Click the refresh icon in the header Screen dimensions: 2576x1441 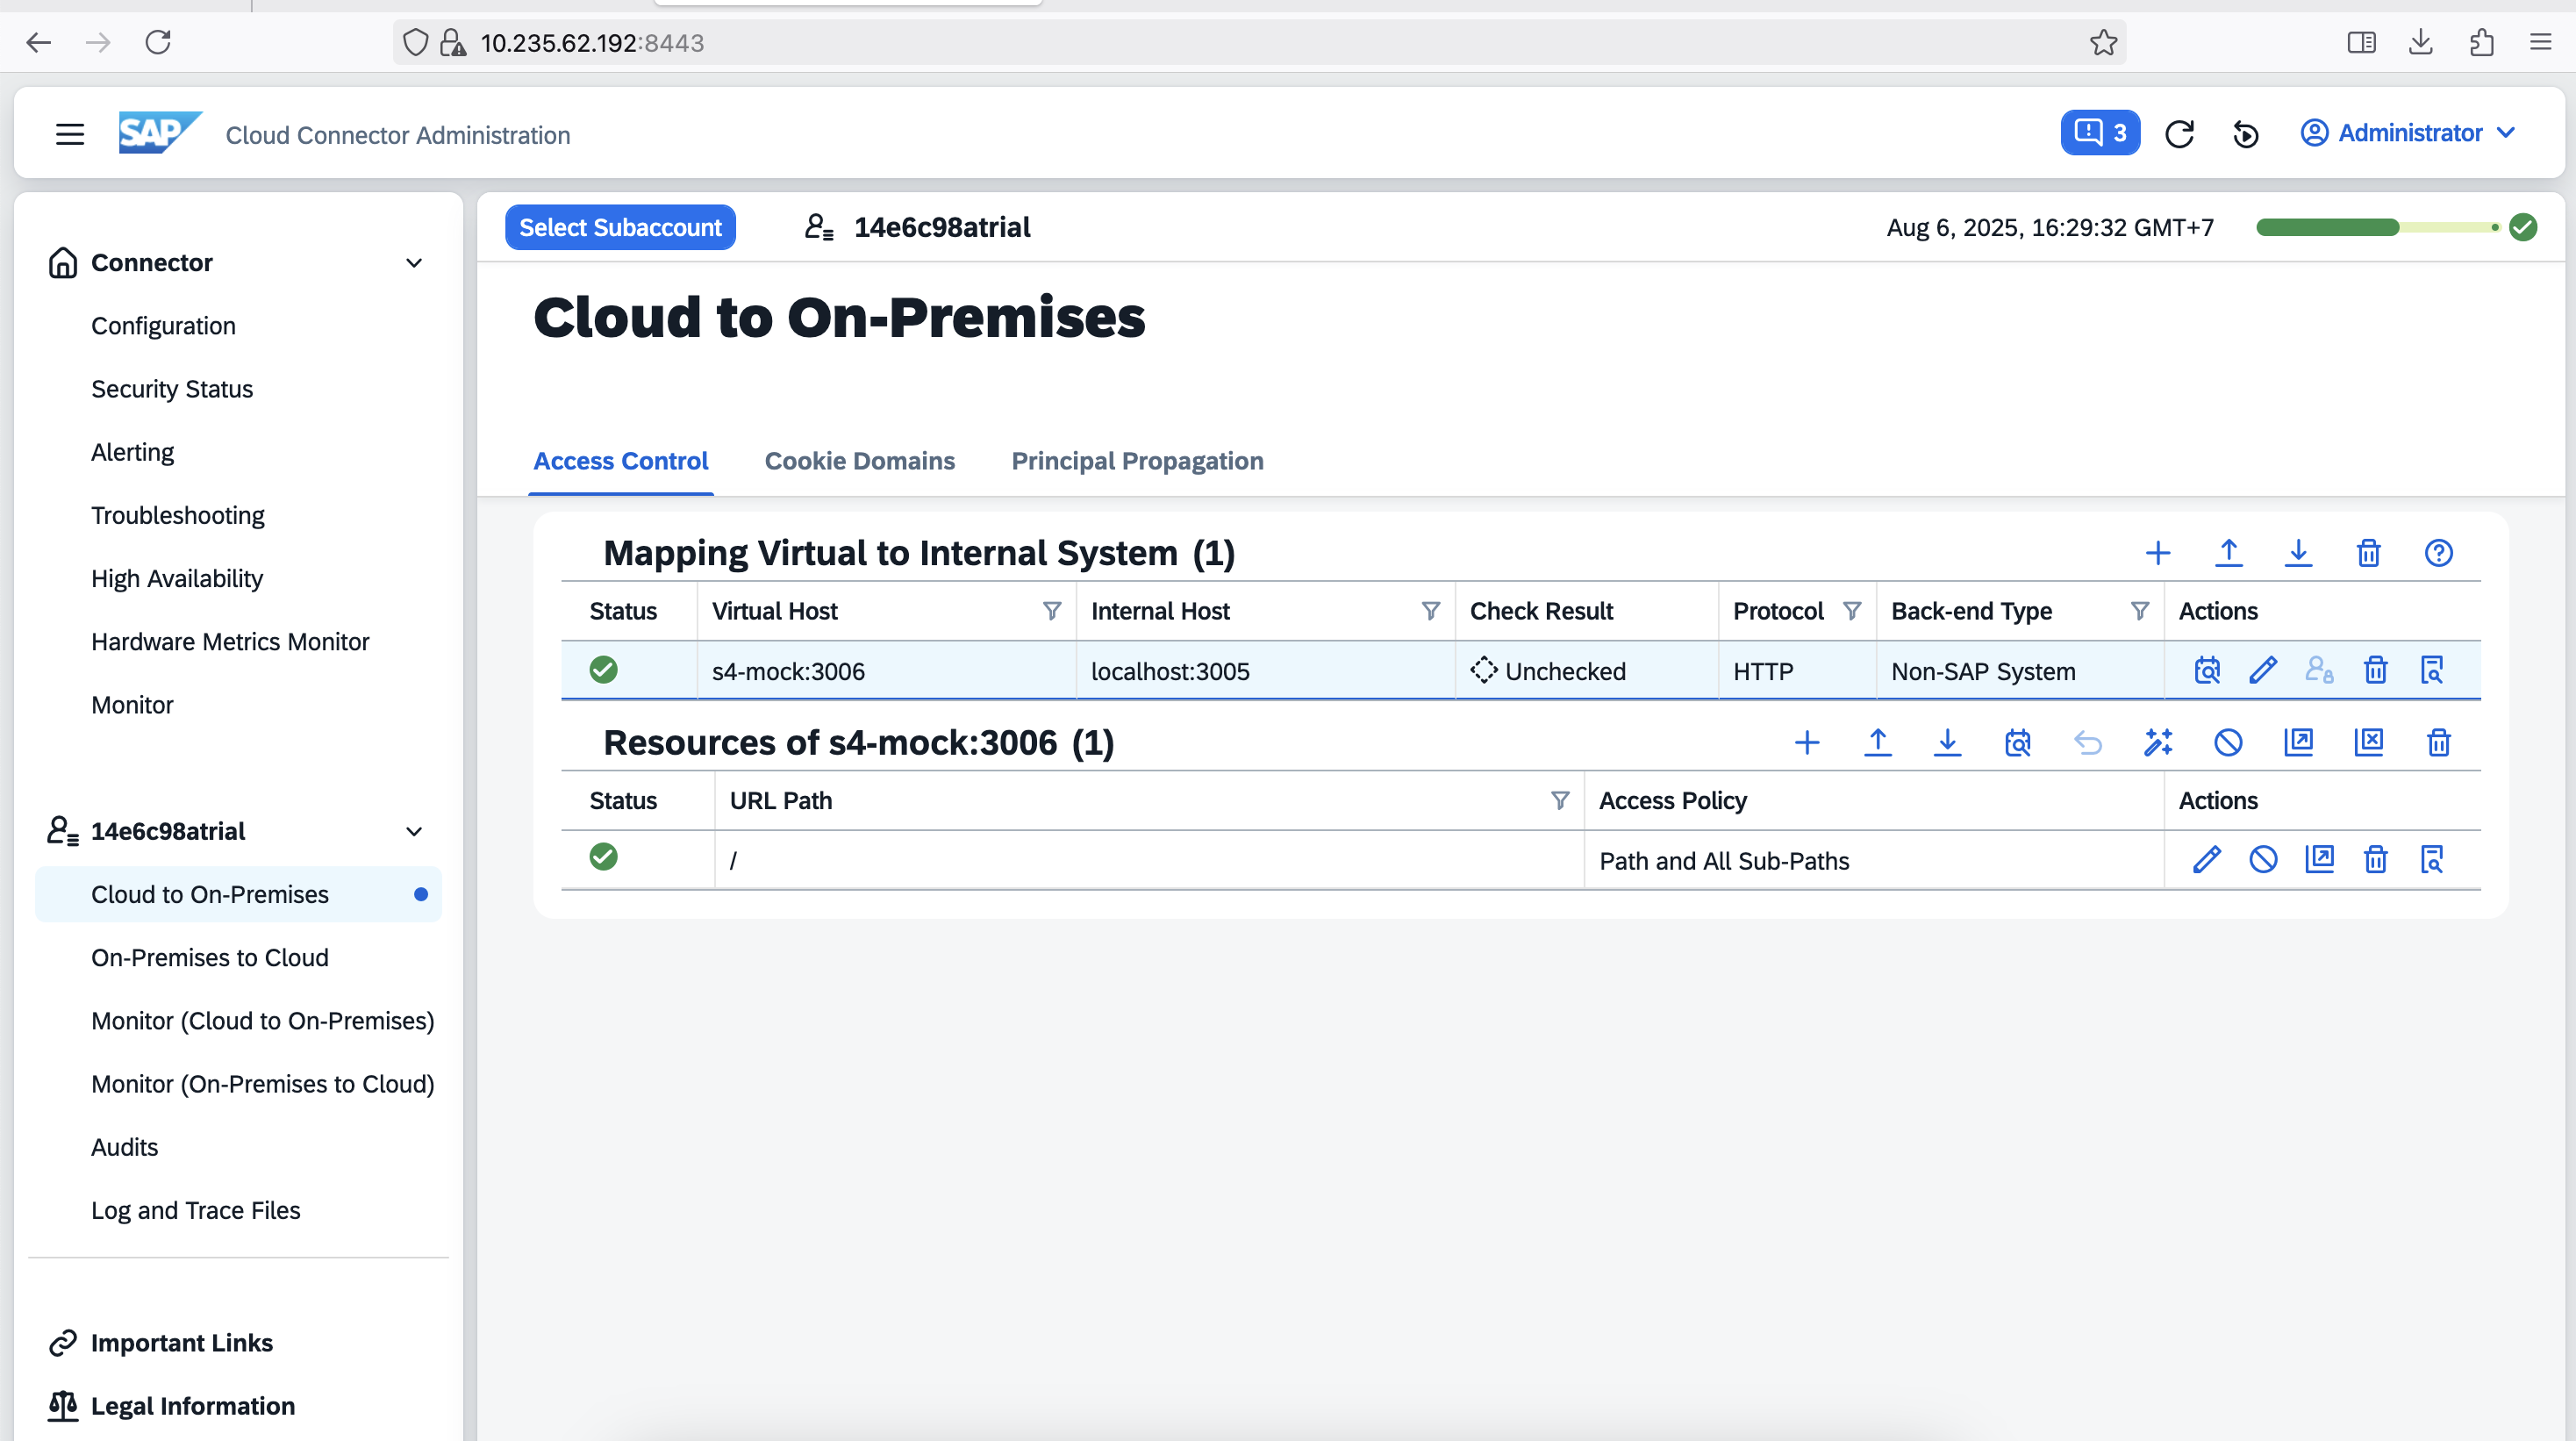click(x=2180, y=133)
